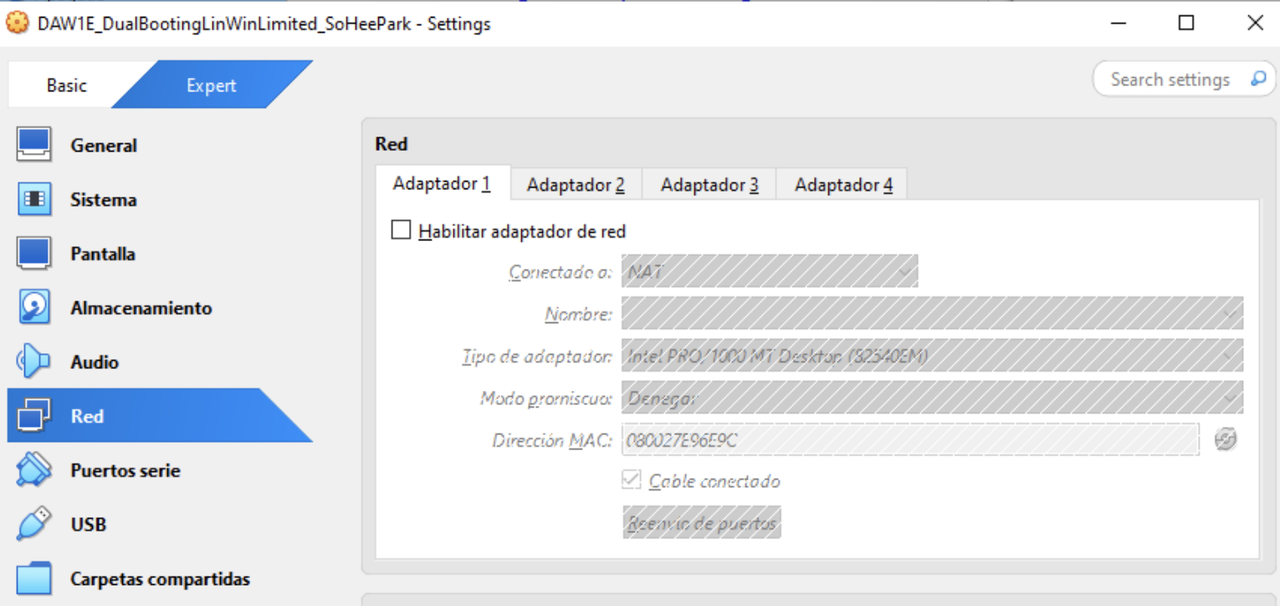Screen dimensions: 1280x606
Task: Open the Modo promiscuo dropdown
Action: (x=932, y=397)
